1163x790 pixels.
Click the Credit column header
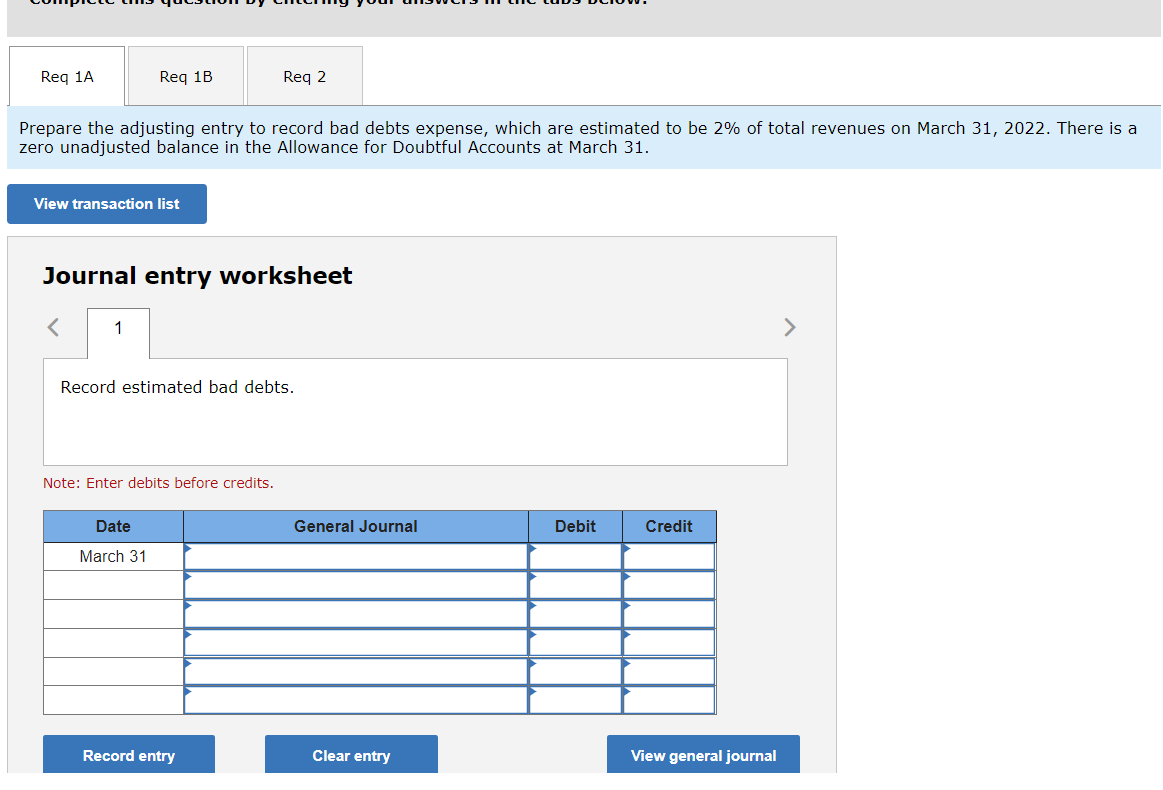click(x=669, y=527)
